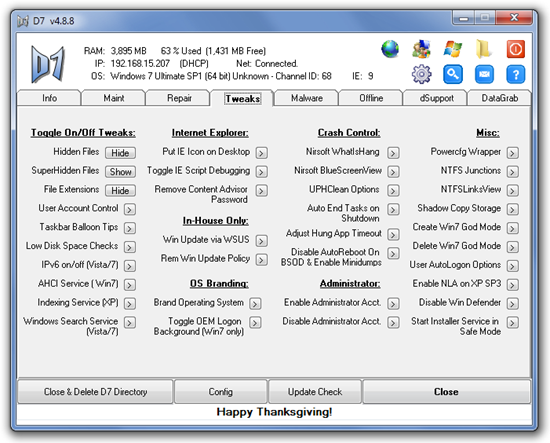Click Close & Delete D7 Directory
Viewport: 550px width, 443px height.
coord(95,391)
